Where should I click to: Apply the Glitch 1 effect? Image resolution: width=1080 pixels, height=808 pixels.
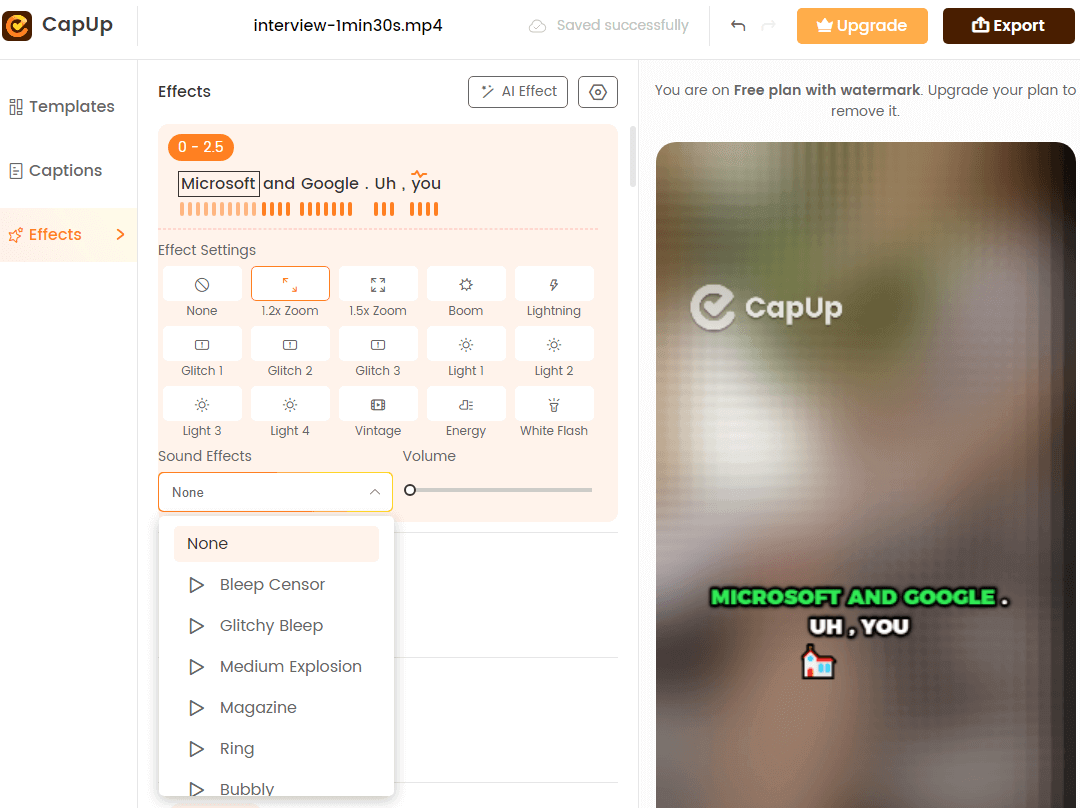(x=202, y=345)
